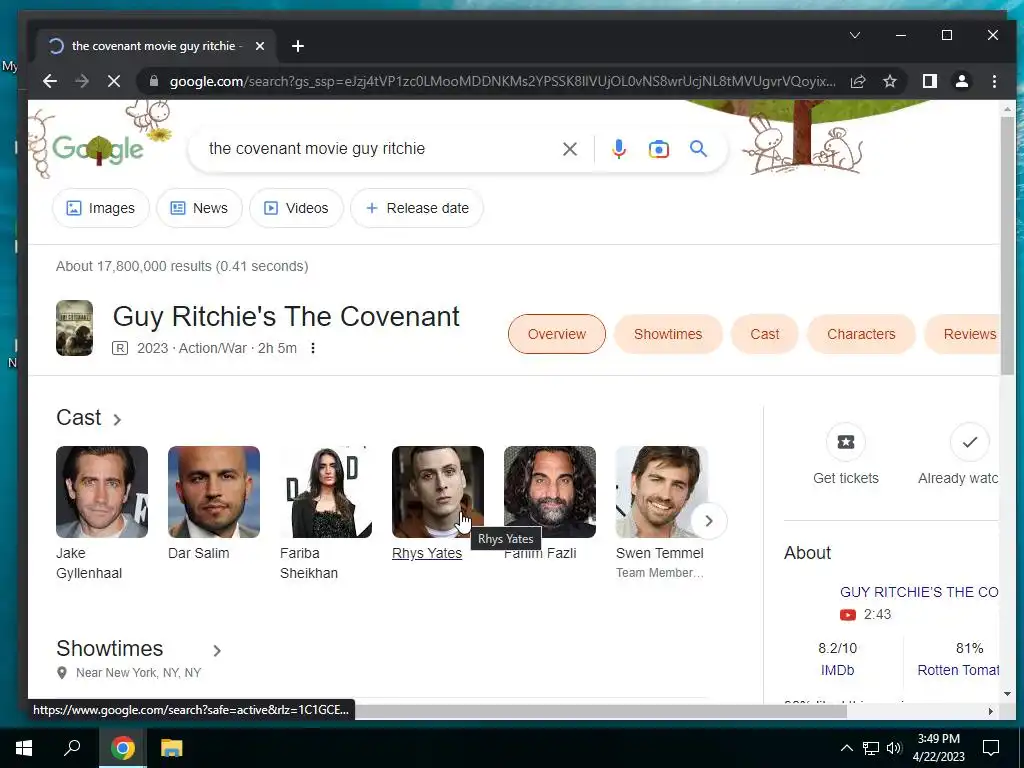1024x768 pixels.
Task: Open Jake Gyllenhaal's cast photo
Action: [x=102, y=492]
